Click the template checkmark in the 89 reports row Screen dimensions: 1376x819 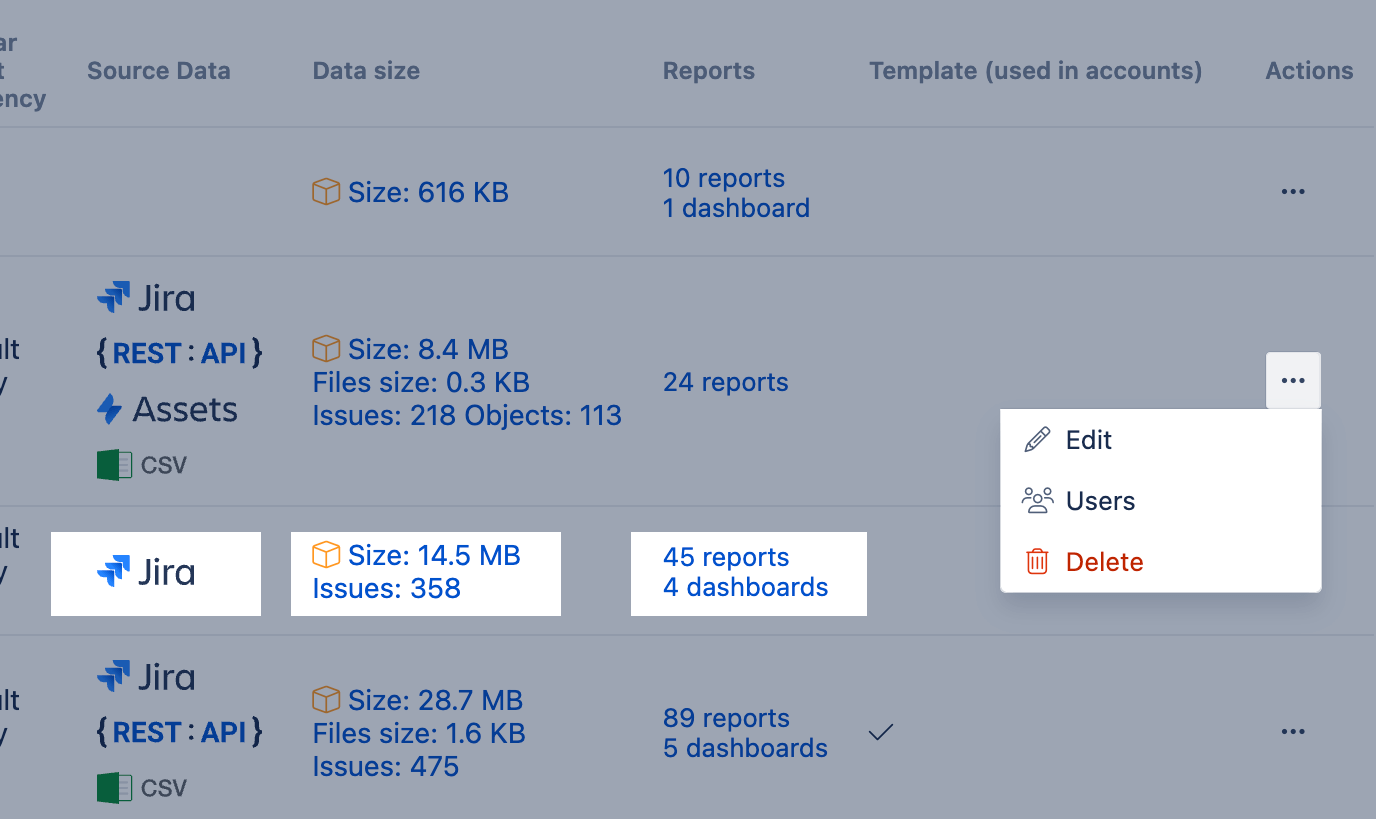coord(880,733)
